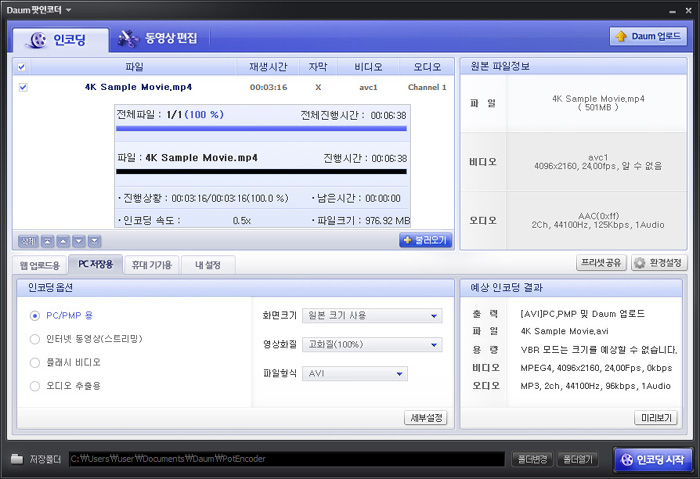Click the 4096x2160, 24.00fps source video info
The image size is (700, 479).
point(598,166)
